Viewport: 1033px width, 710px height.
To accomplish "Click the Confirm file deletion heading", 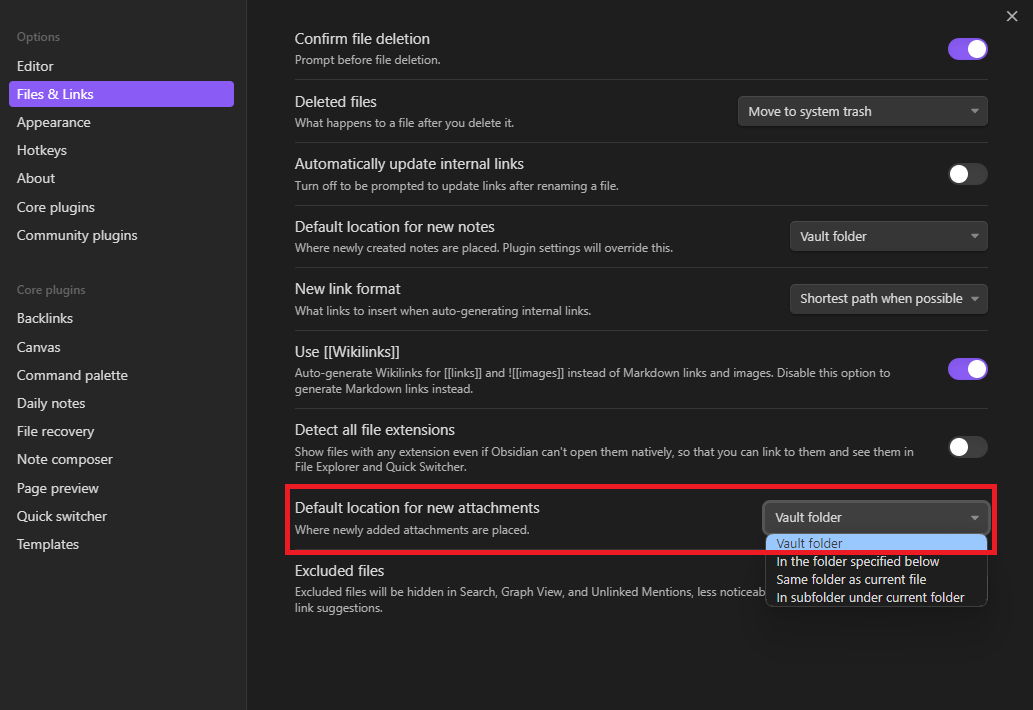I will 362,39.
